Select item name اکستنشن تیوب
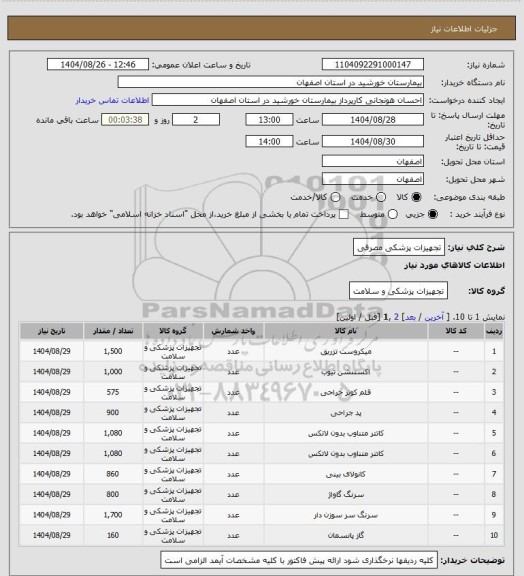 coord(345,372)
